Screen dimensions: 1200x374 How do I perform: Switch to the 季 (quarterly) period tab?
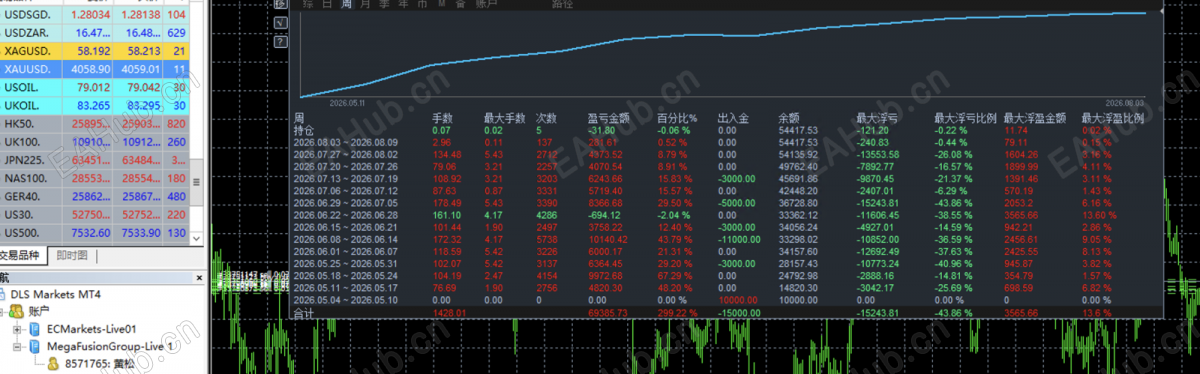(x=383, y=5)
